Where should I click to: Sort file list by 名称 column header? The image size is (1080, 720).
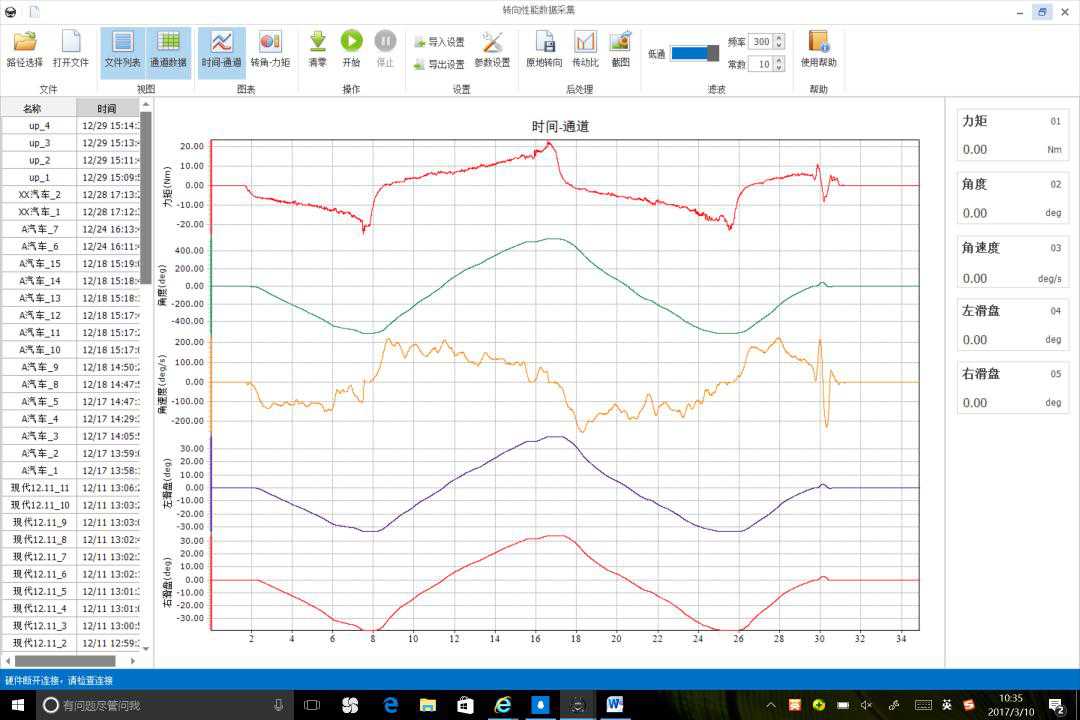[x=33, y=108]
